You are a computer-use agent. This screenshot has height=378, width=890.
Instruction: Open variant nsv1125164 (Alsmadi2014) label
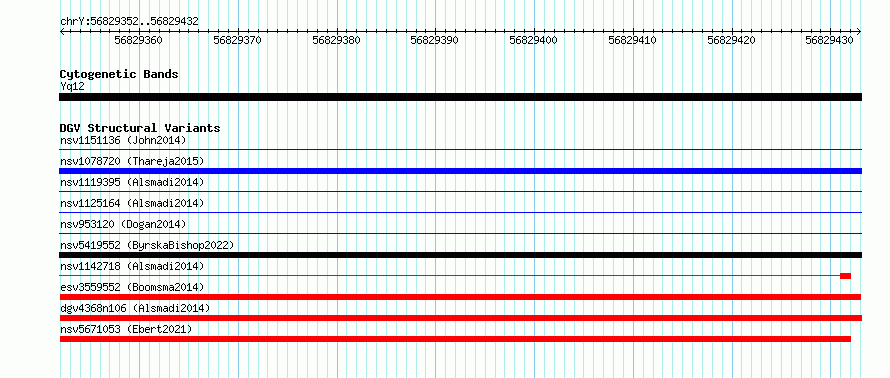(x=132, y=203)
